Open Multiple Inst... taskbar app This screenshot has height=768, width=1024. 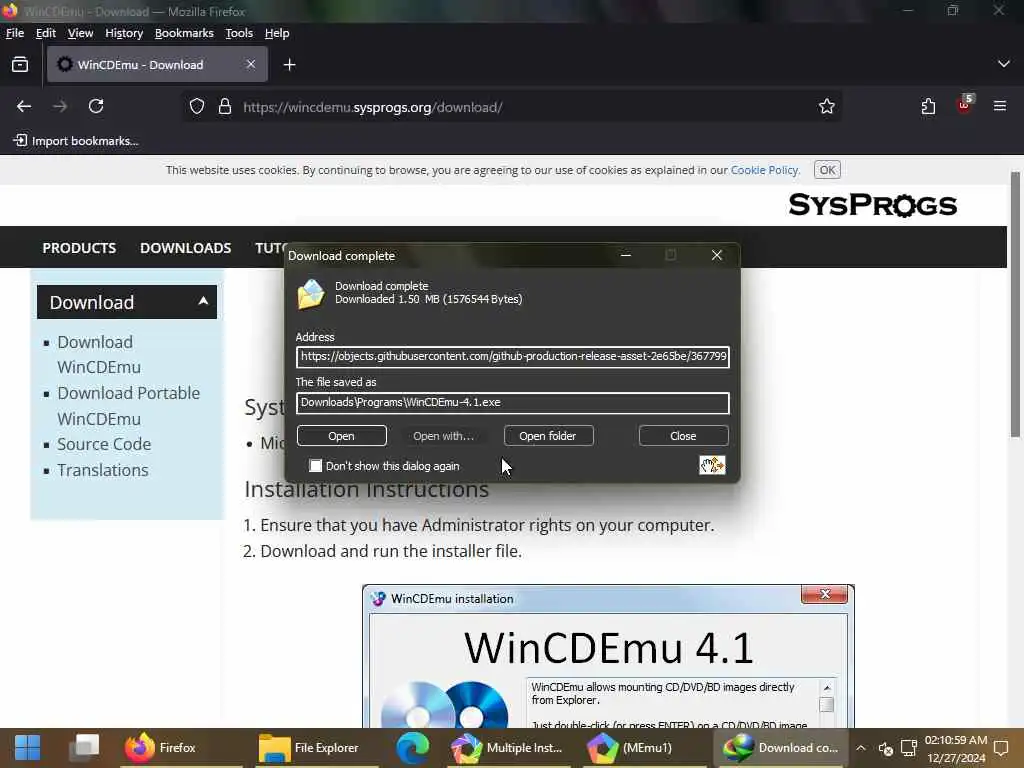coord(507,748)
